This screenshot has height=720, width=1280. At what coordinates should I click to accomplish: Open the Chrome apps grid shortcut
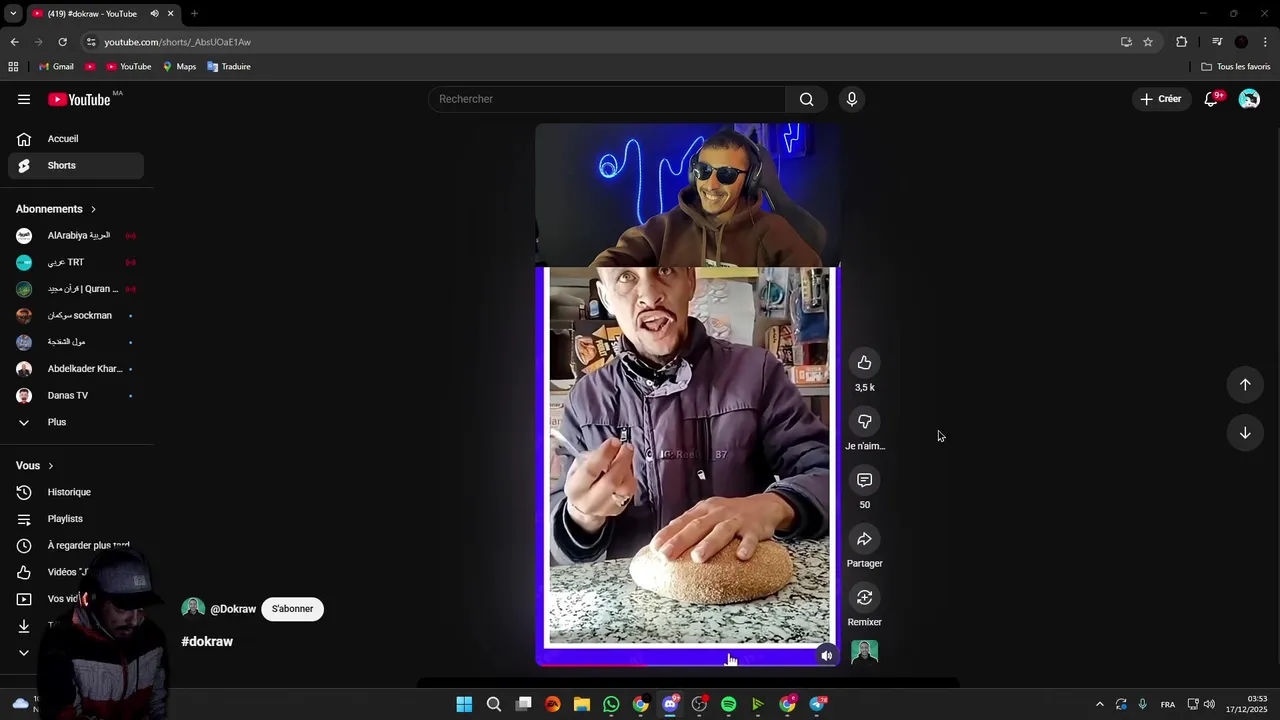(13, 67)
